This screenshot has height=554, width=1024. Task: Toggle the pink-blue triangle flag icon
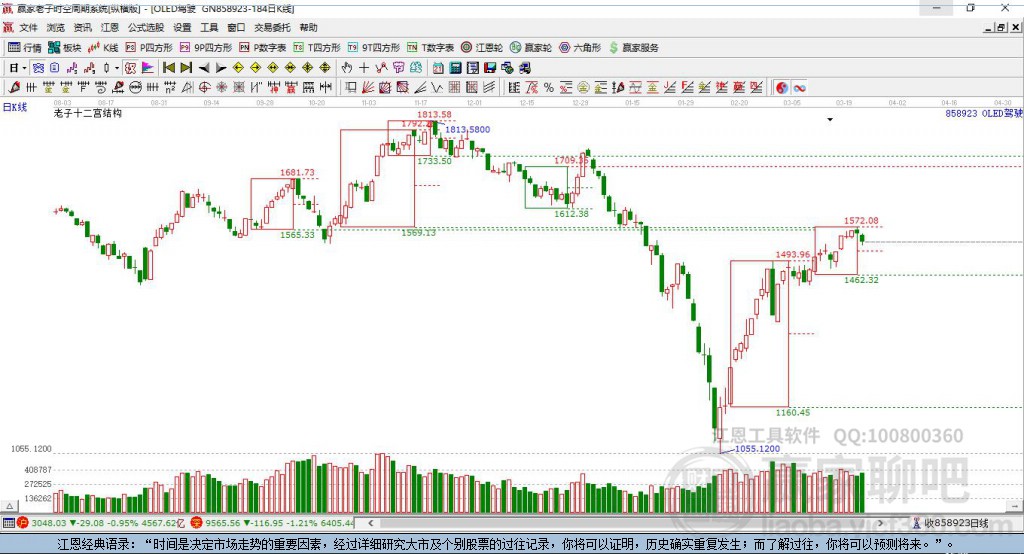[148, 67]
